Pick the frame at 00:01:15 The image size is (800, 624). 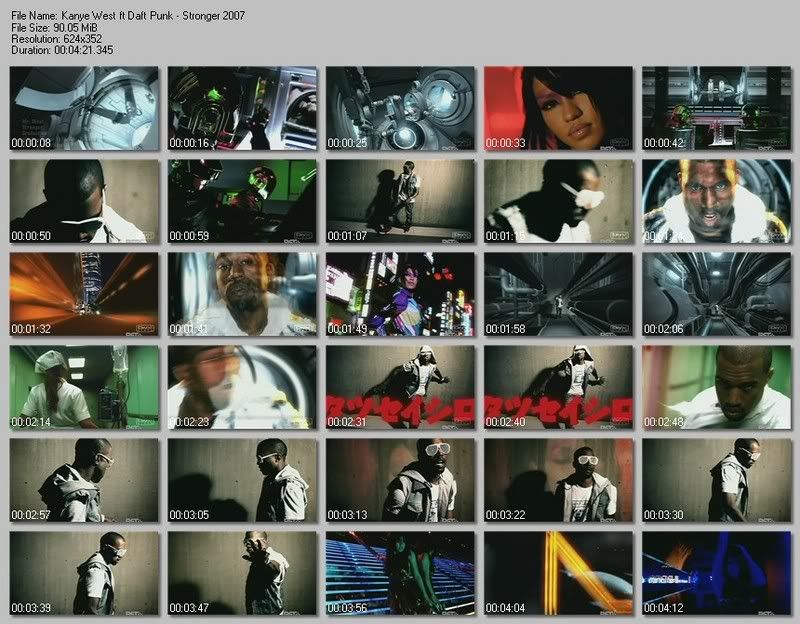coord(559,201)
